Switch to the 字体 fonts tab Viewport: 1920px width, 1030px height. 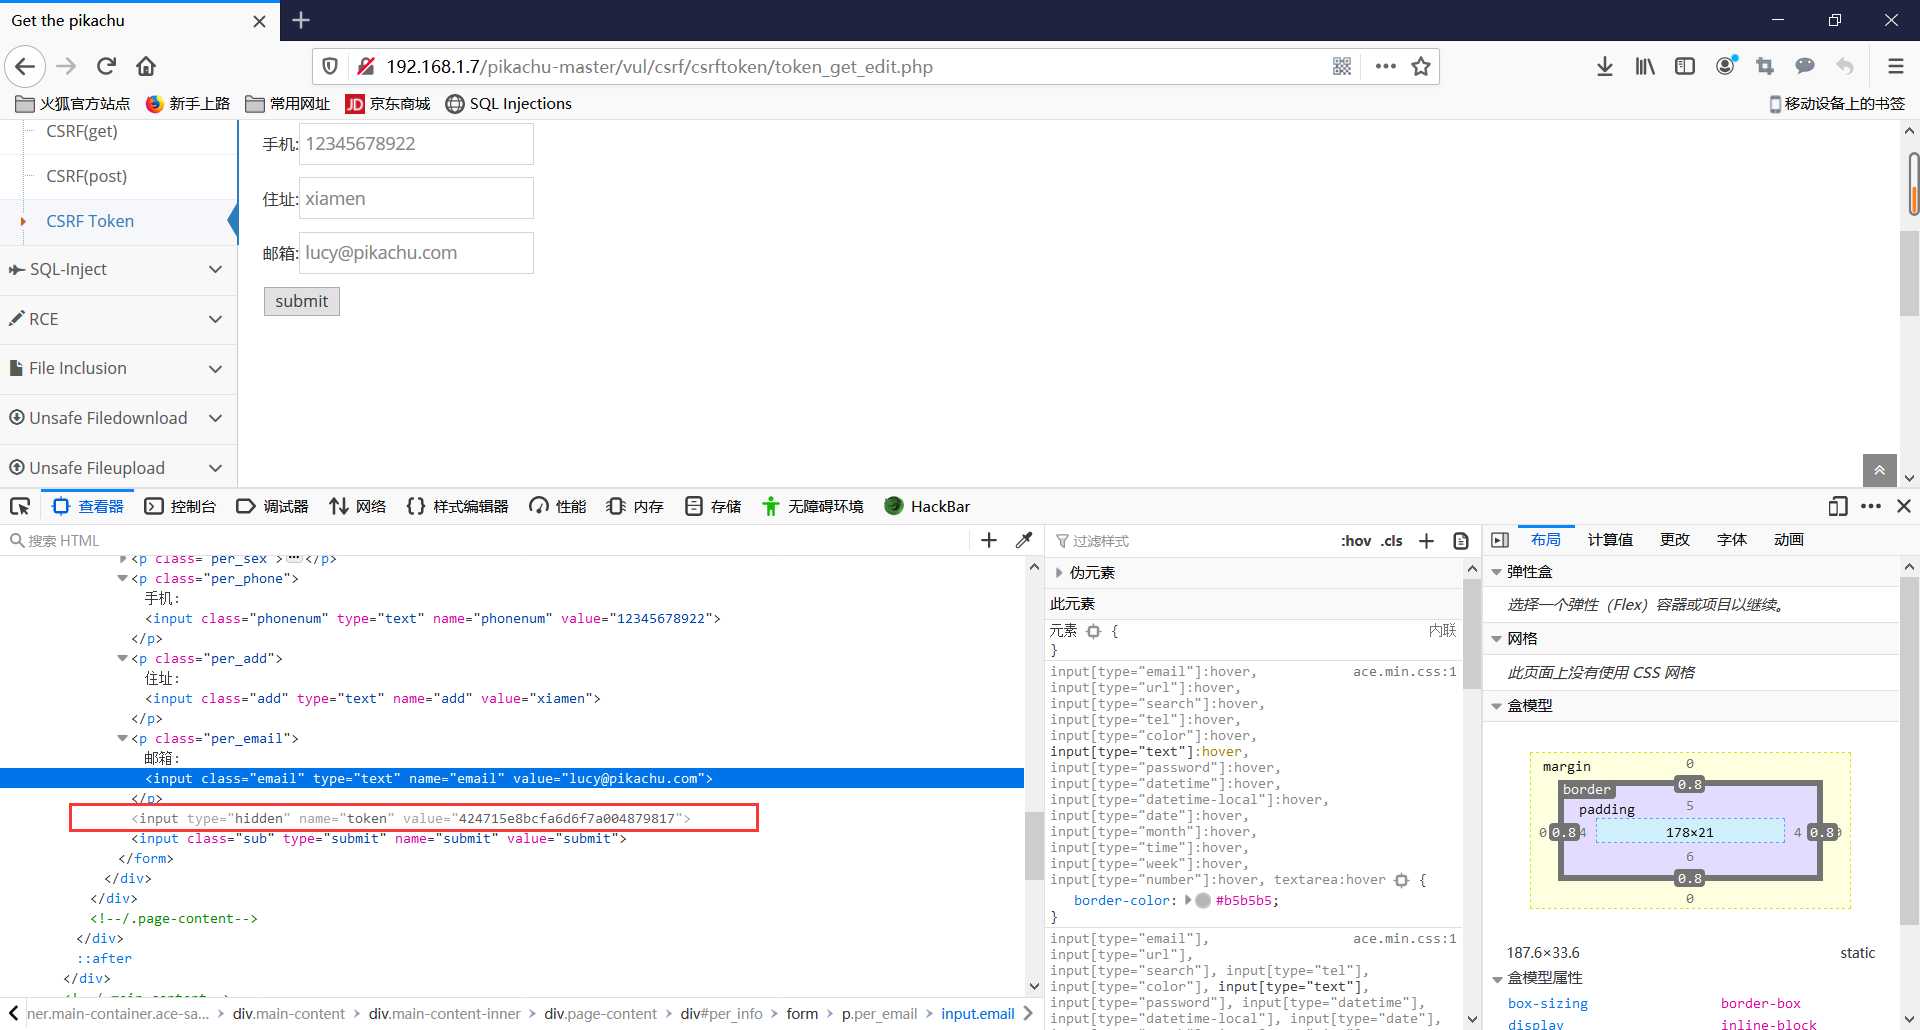[1732, 540]
